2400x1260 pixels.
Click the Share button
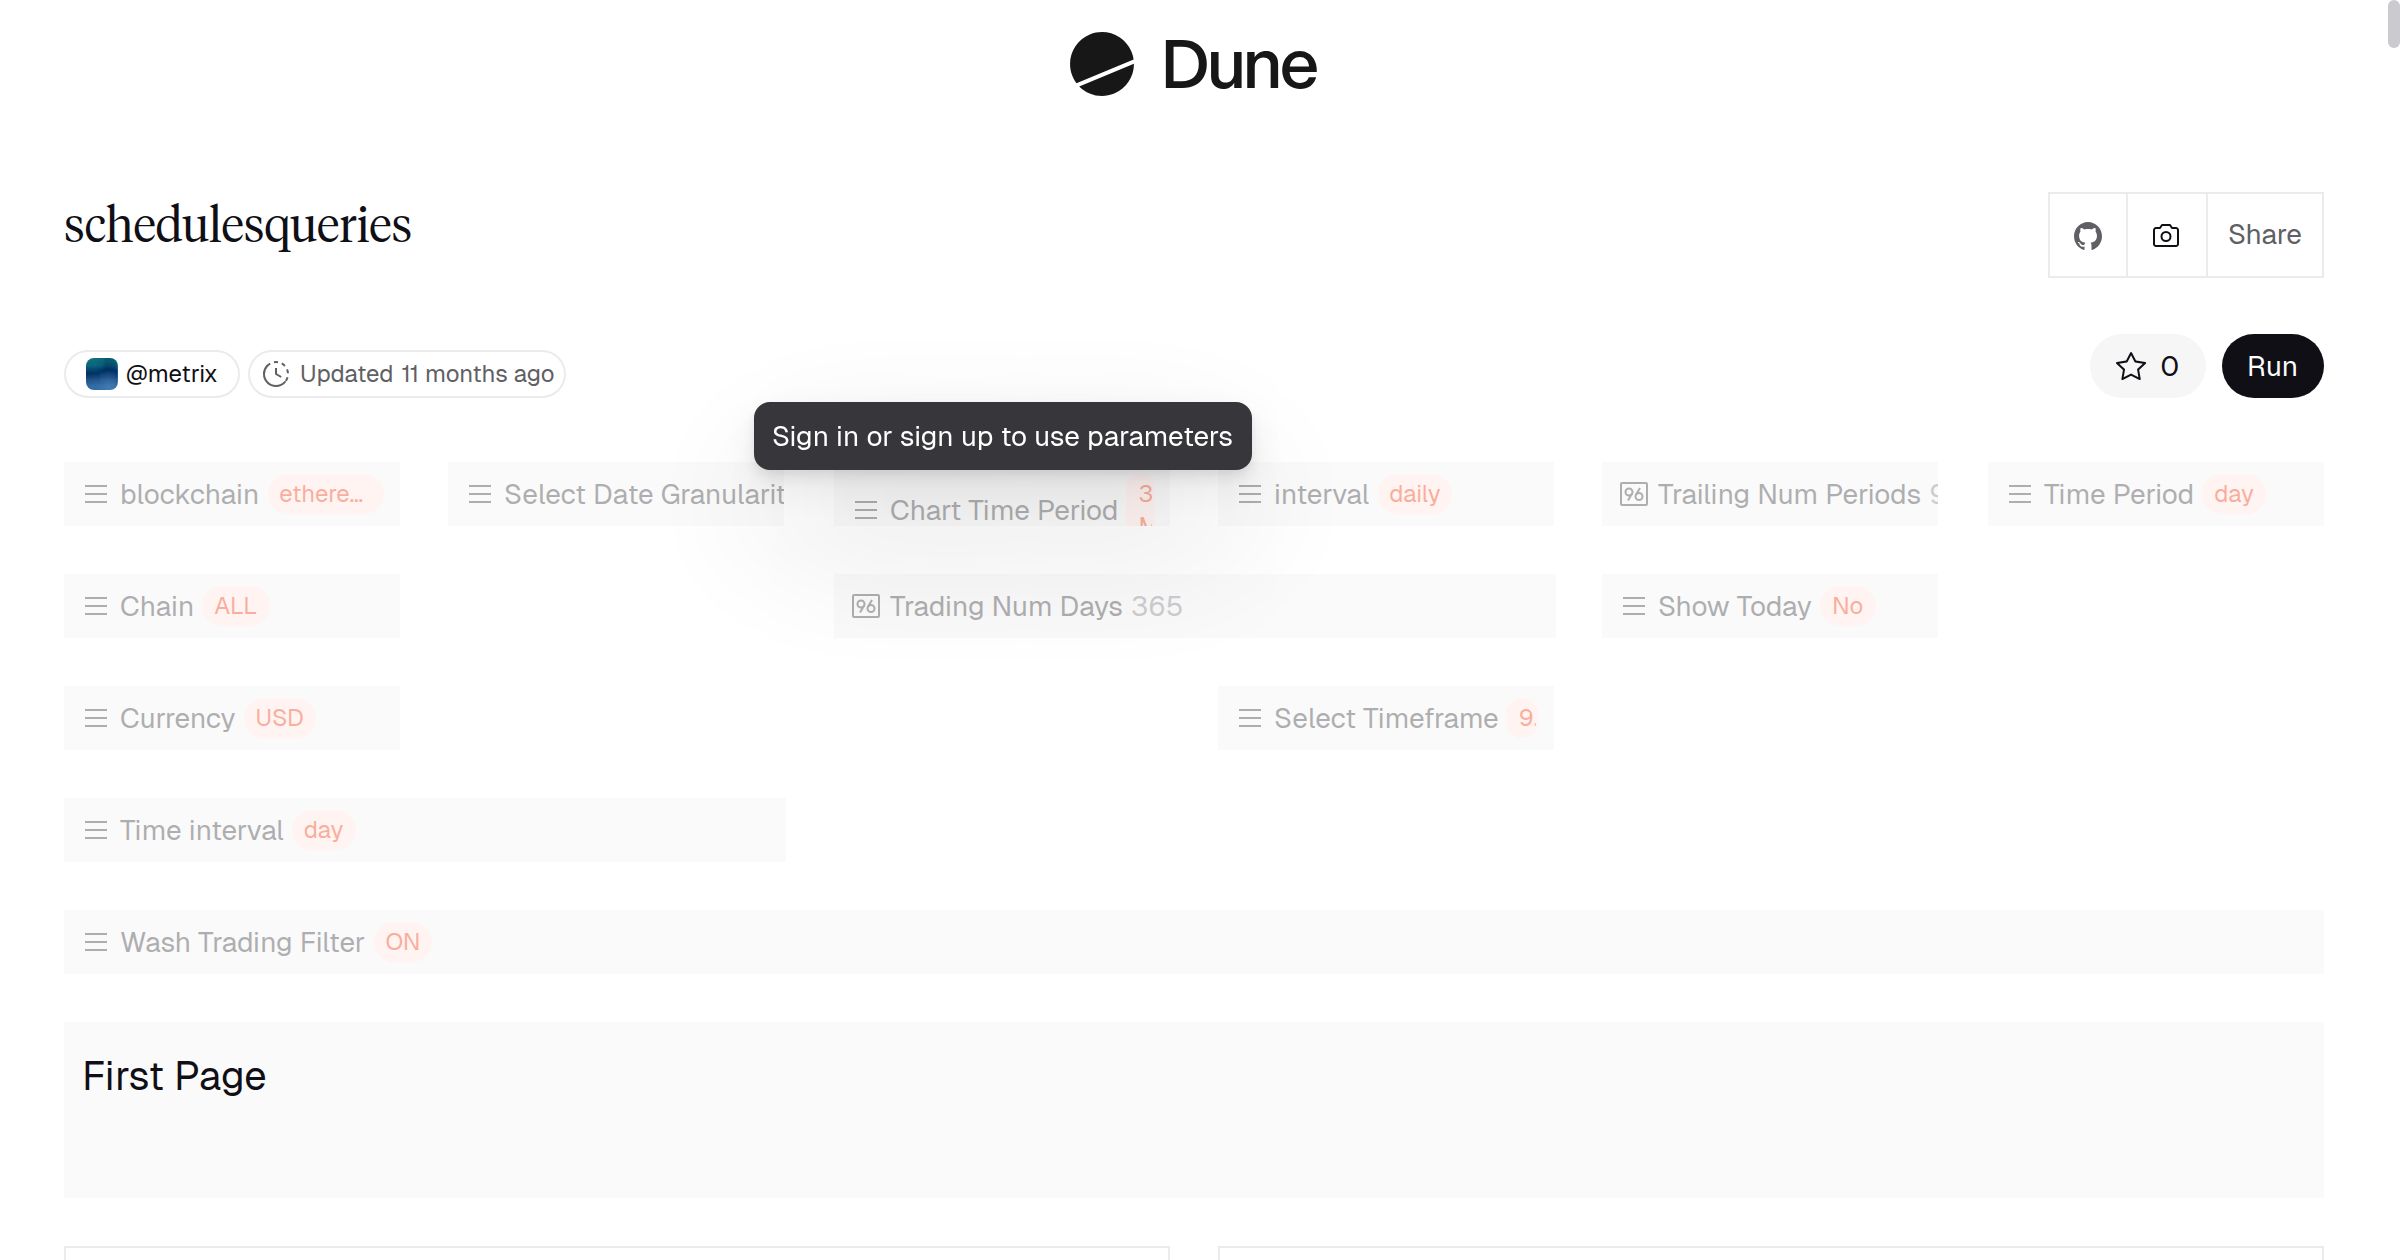pos(2264,236)
